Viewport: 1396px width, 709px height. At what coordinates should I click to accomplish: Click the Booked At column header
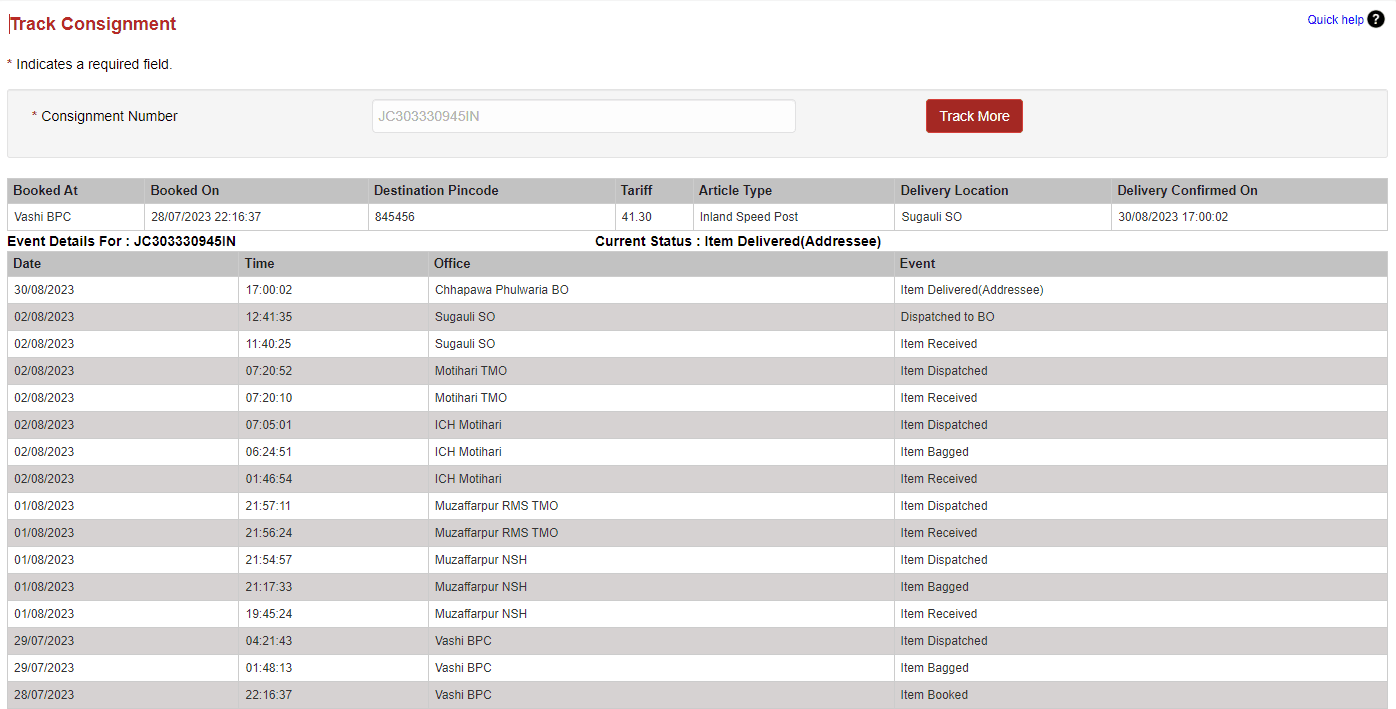pyautogui.click(x=76, y=191)
